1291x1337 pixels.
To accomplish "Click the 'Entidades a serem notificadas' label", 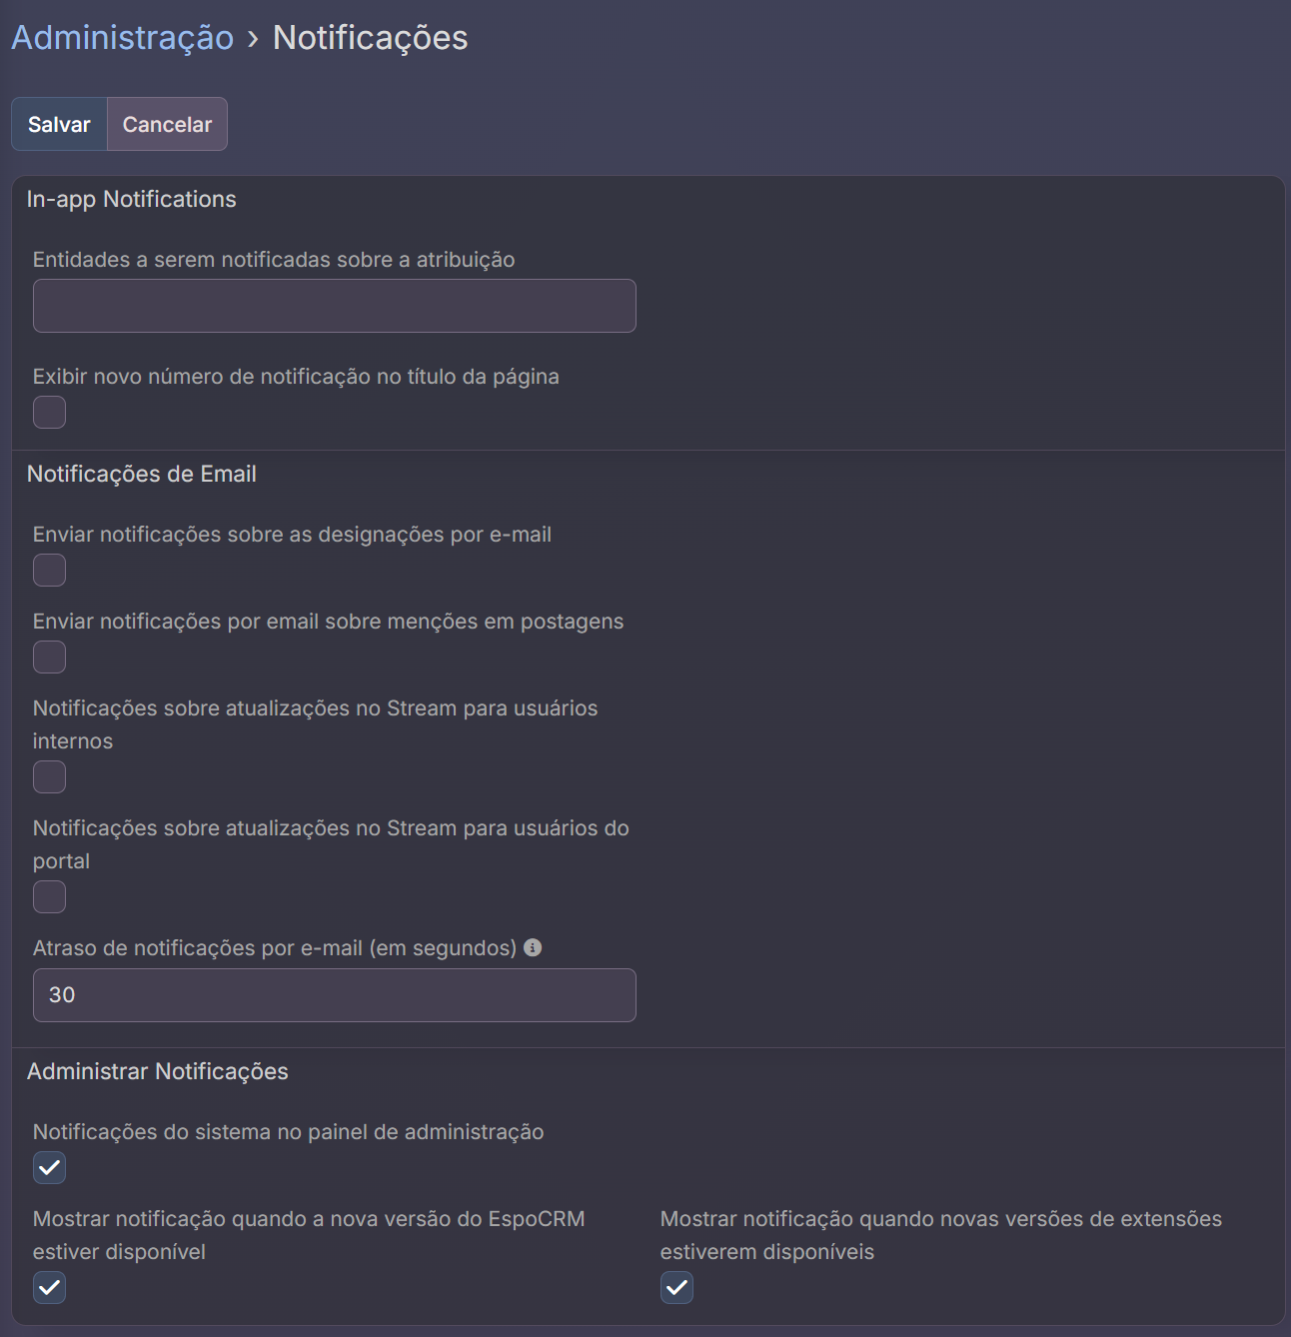I will tap(273, 260).
